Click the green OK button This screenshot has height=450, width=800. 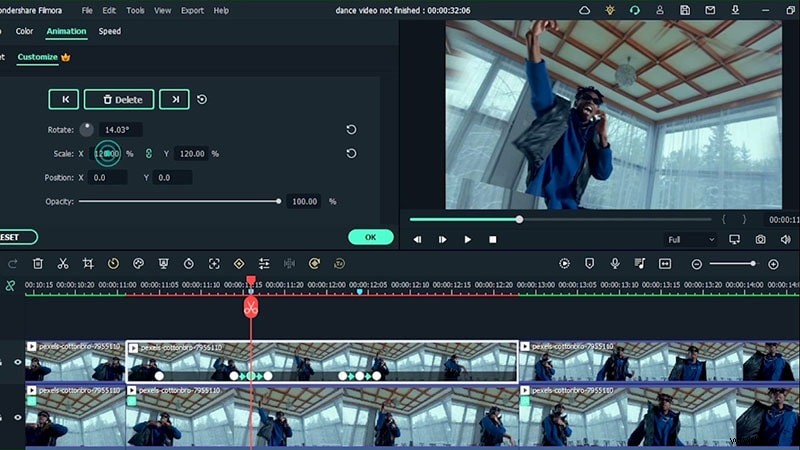pyautogui.click(x=370, y=237)
